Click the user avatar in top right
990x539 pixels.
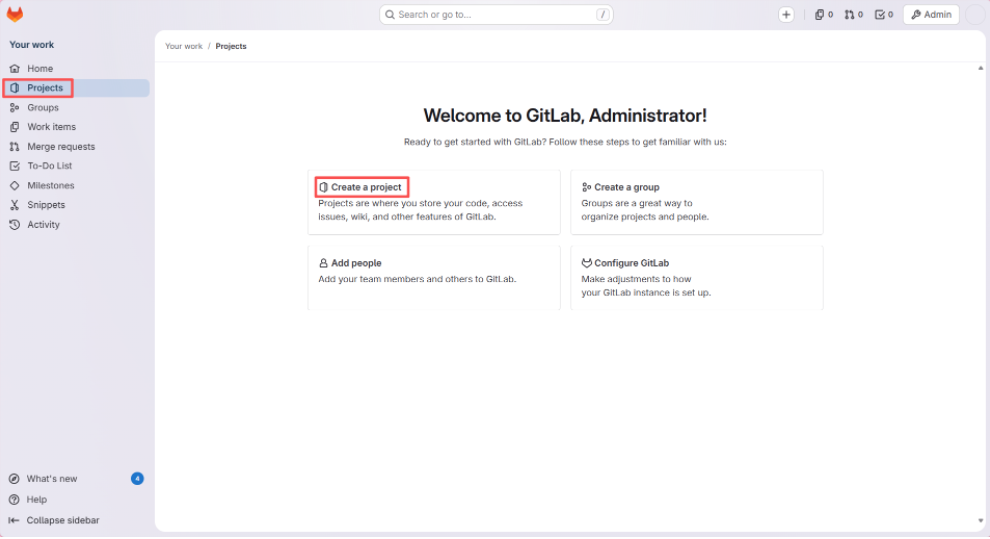[x=975, y=15]
